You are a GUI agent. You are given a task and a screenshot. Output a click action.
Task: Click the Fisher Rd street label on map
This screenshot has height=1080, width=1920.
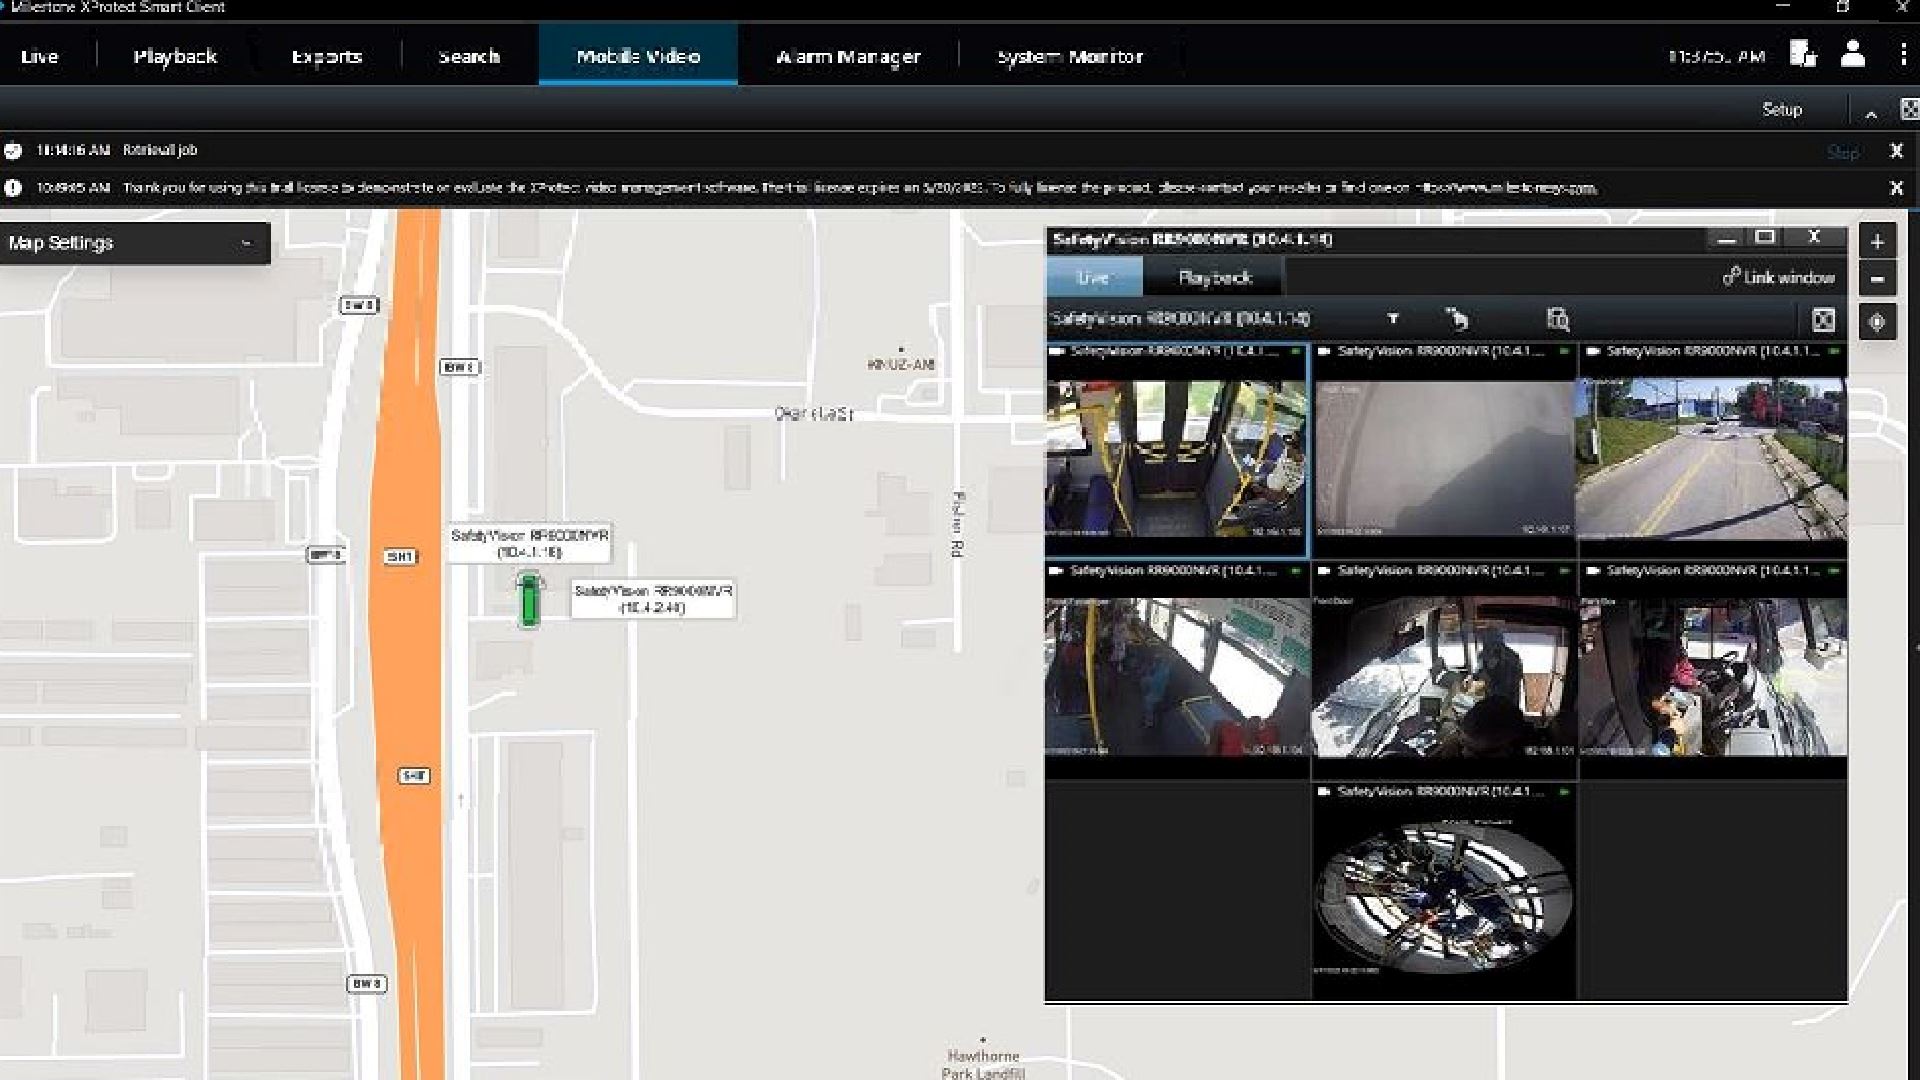(x=958, y=524)
